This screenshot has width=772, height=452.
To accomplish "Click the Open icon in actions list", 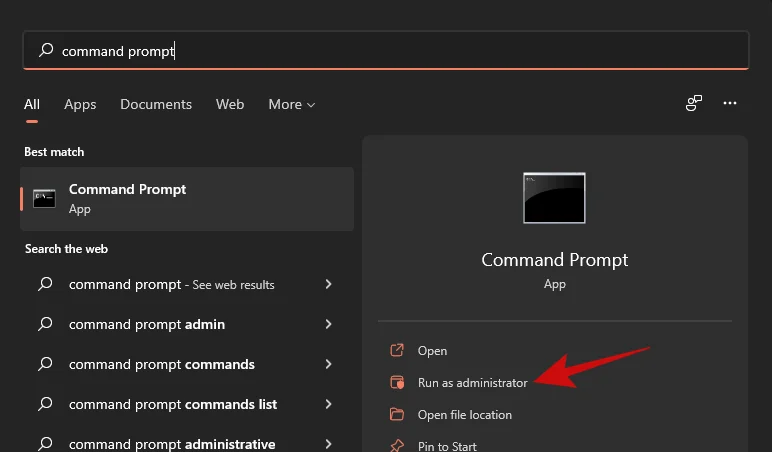I will coord(397,350).
